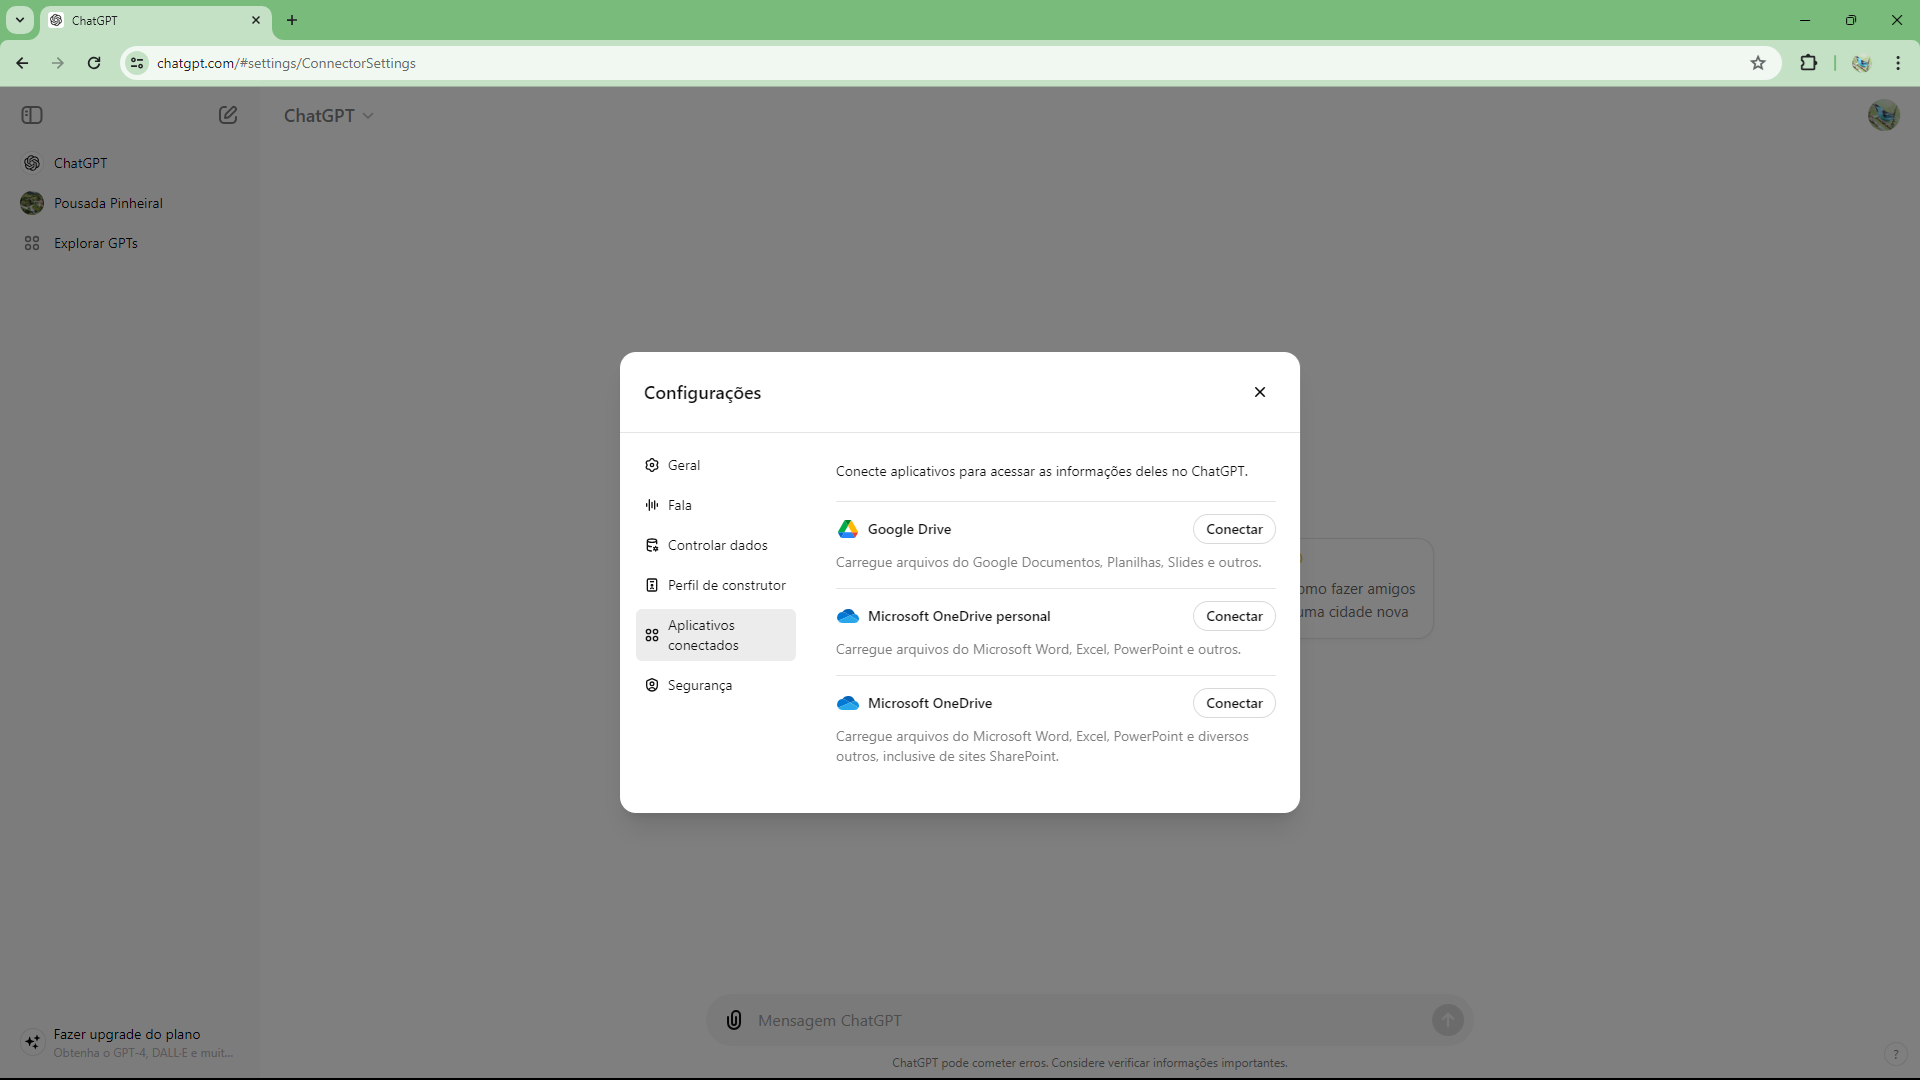
Task: Select the ChatGPT tab in browser
Action: coord(155,20)
